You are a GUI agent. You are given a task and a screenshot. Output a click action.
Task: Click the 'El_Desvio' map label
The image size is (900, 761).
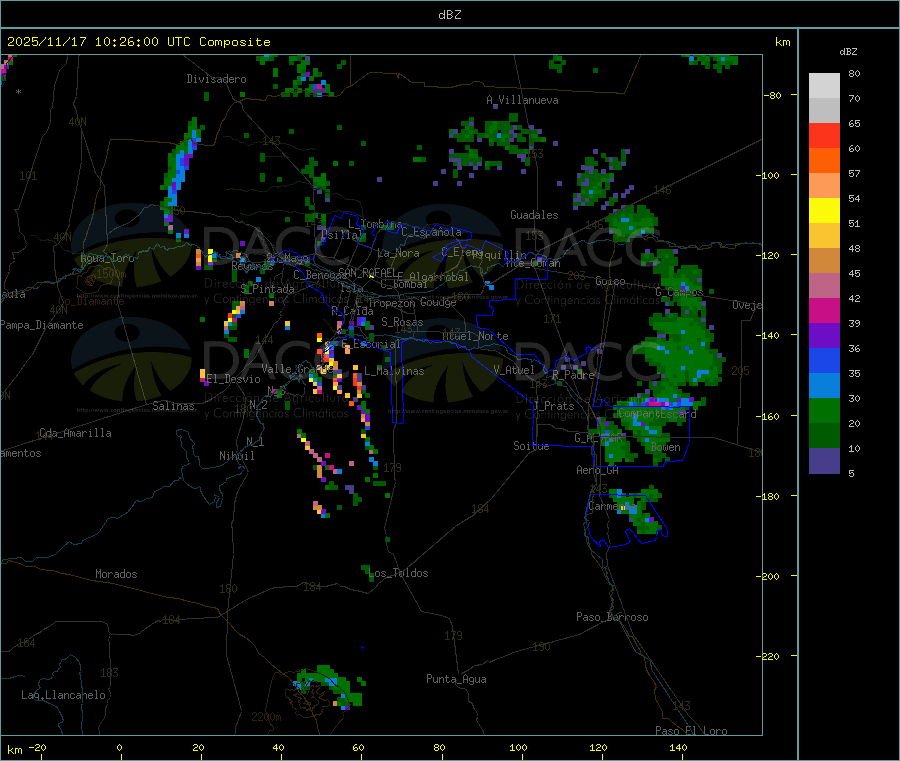pyautogui.click(x=233, y=379)
